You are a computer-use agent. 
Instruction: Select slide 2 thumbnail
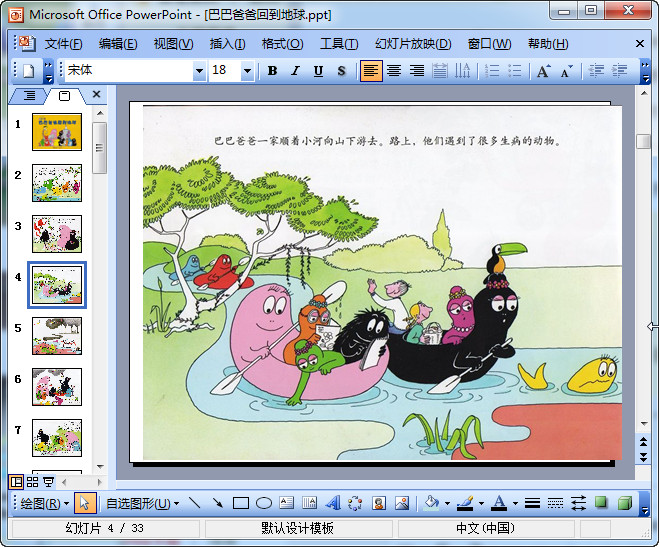point(57,183)
